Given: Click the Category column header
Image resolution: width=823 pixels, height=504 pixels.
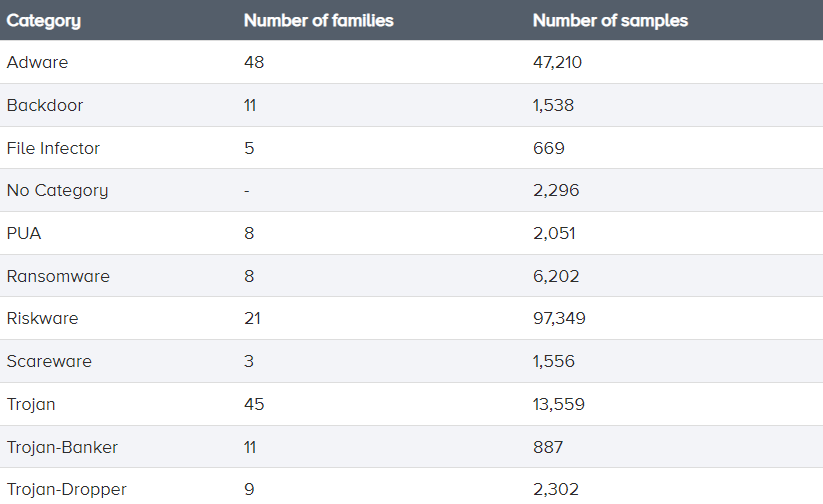Looking at the screenshot, I should tap(44, 20).
